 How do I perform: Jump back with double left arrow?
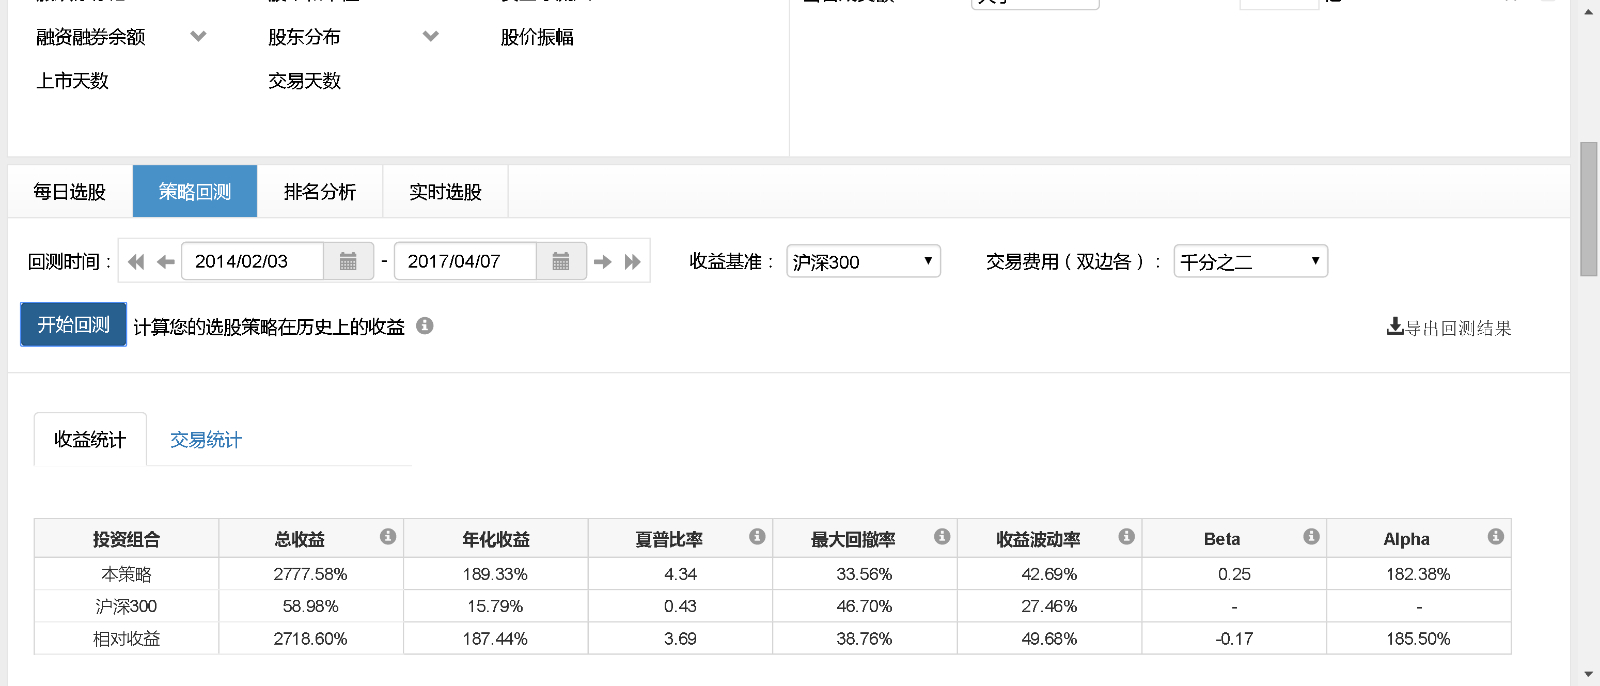click(137, 262)
